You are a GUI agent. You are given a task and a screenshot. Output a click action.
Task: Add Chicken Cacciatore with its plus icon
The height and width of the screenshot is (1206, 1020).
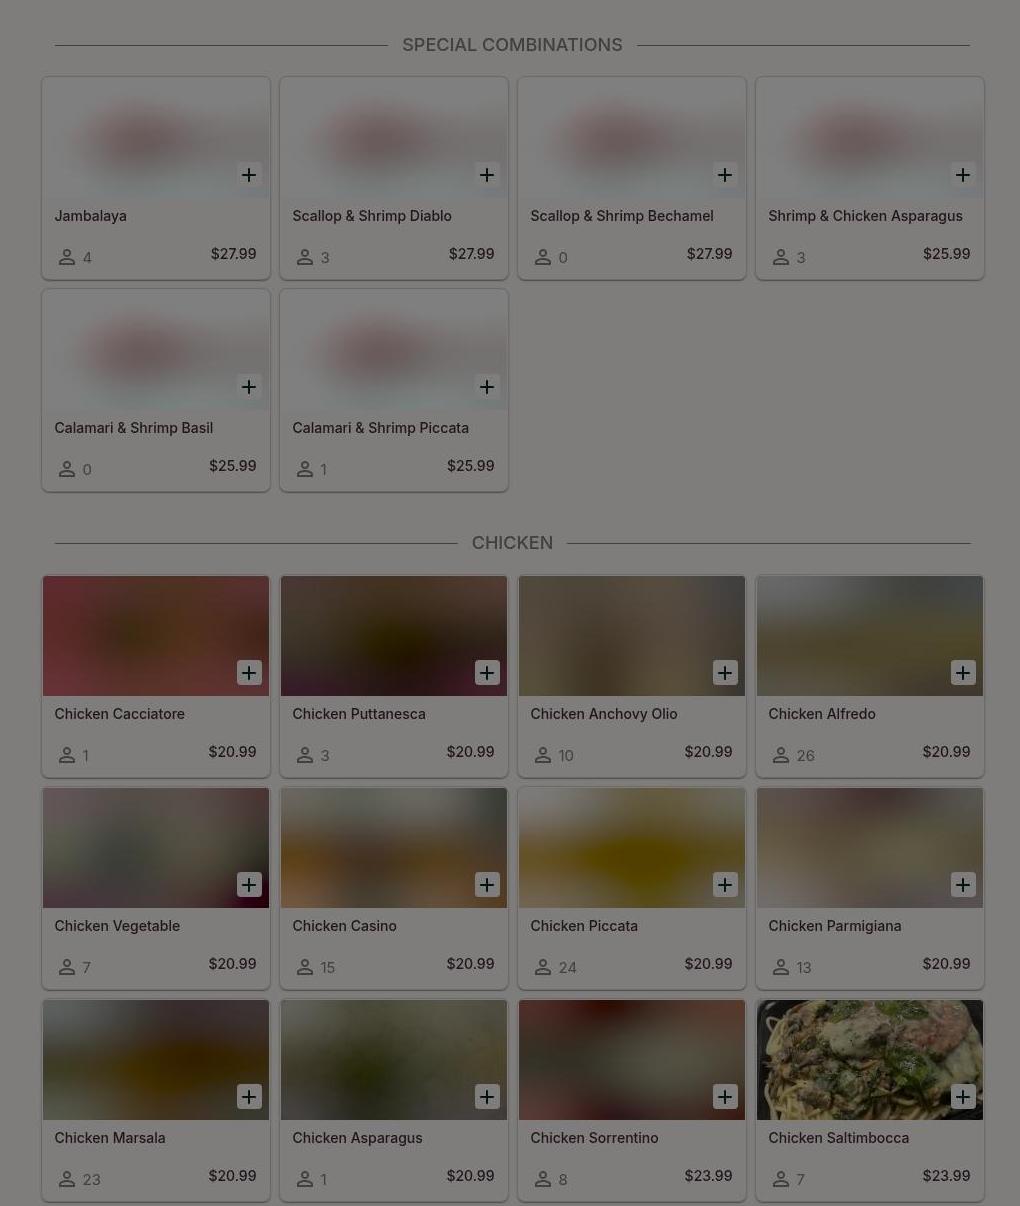pos(249,673)
